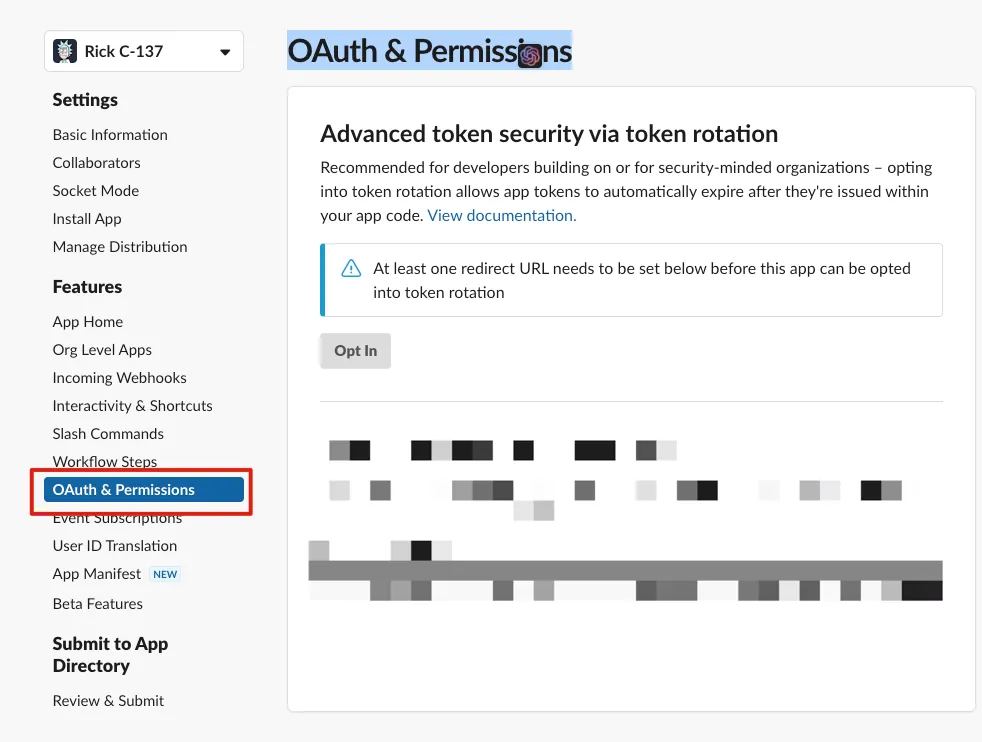Screen dimensions: 982x742
Task: Navigate to App Home feature
Action: 88,322
